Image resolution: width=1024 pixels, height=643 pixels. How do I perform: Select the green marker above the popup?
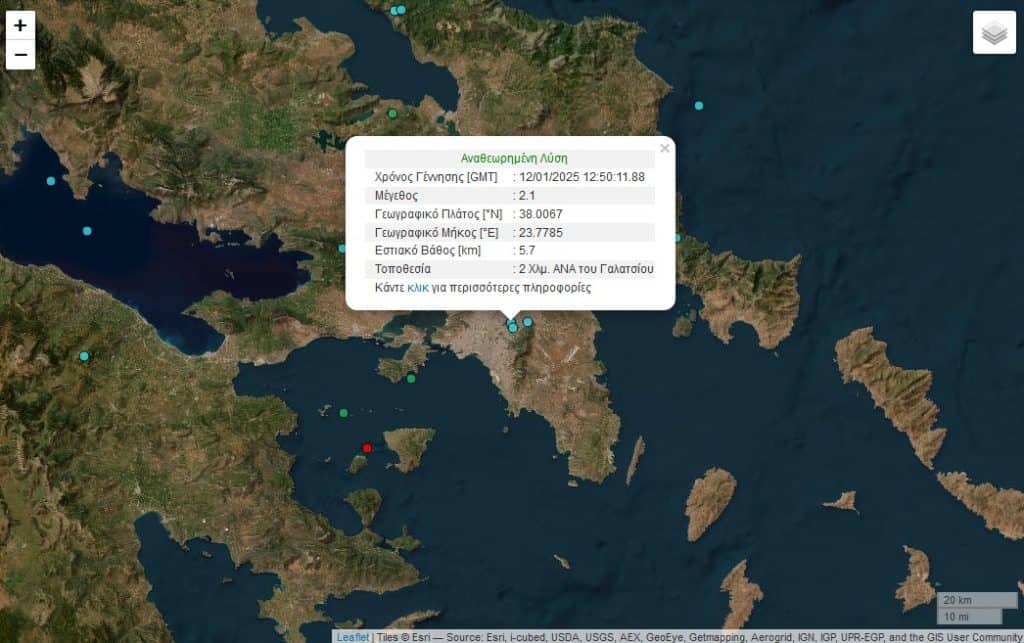click(392, 114)
